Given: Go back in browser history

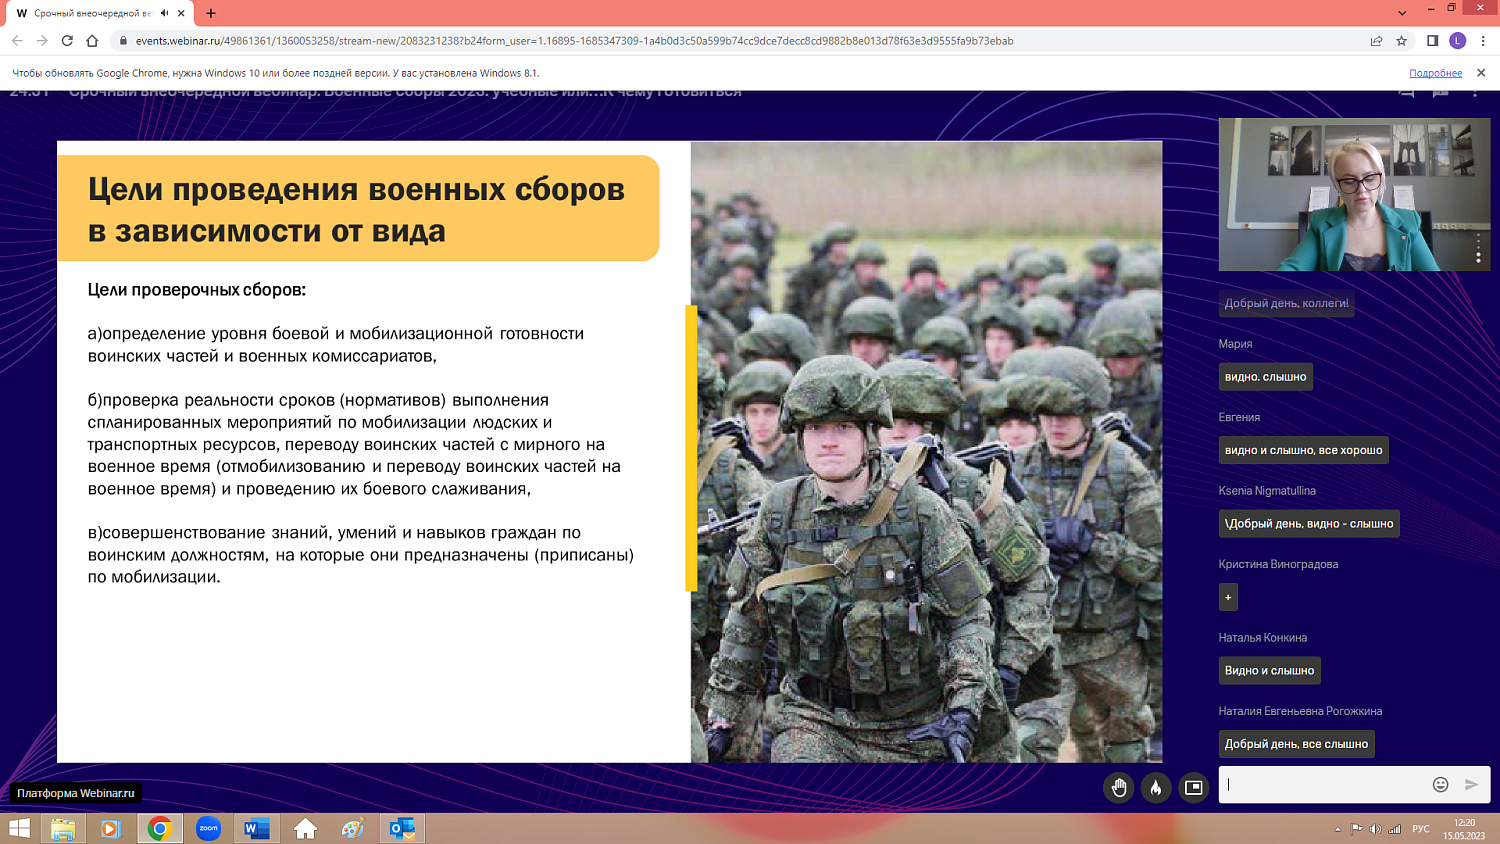Looking at the screenshot, I should pos(17,41).
